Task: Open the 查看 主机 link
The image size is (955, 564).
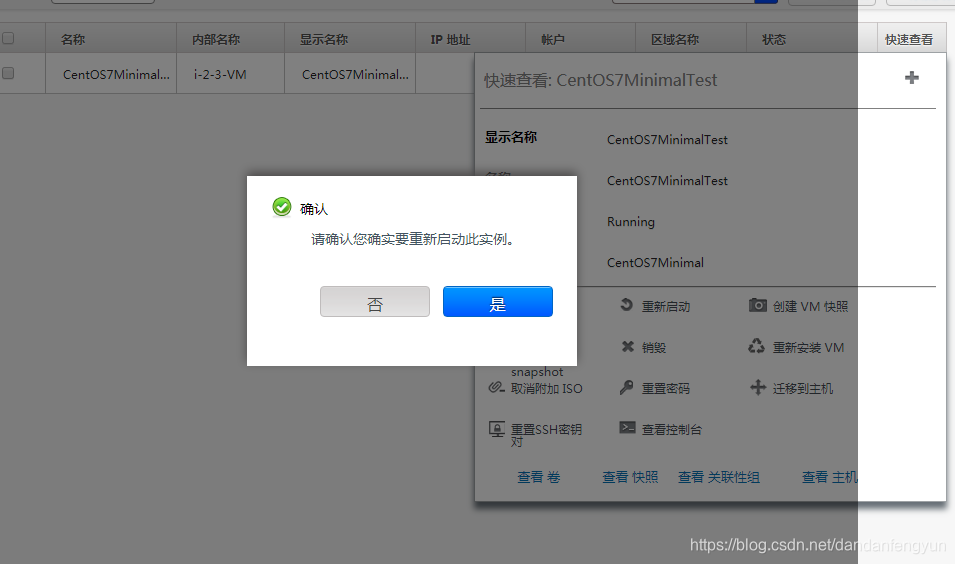Action: [830, 477]
